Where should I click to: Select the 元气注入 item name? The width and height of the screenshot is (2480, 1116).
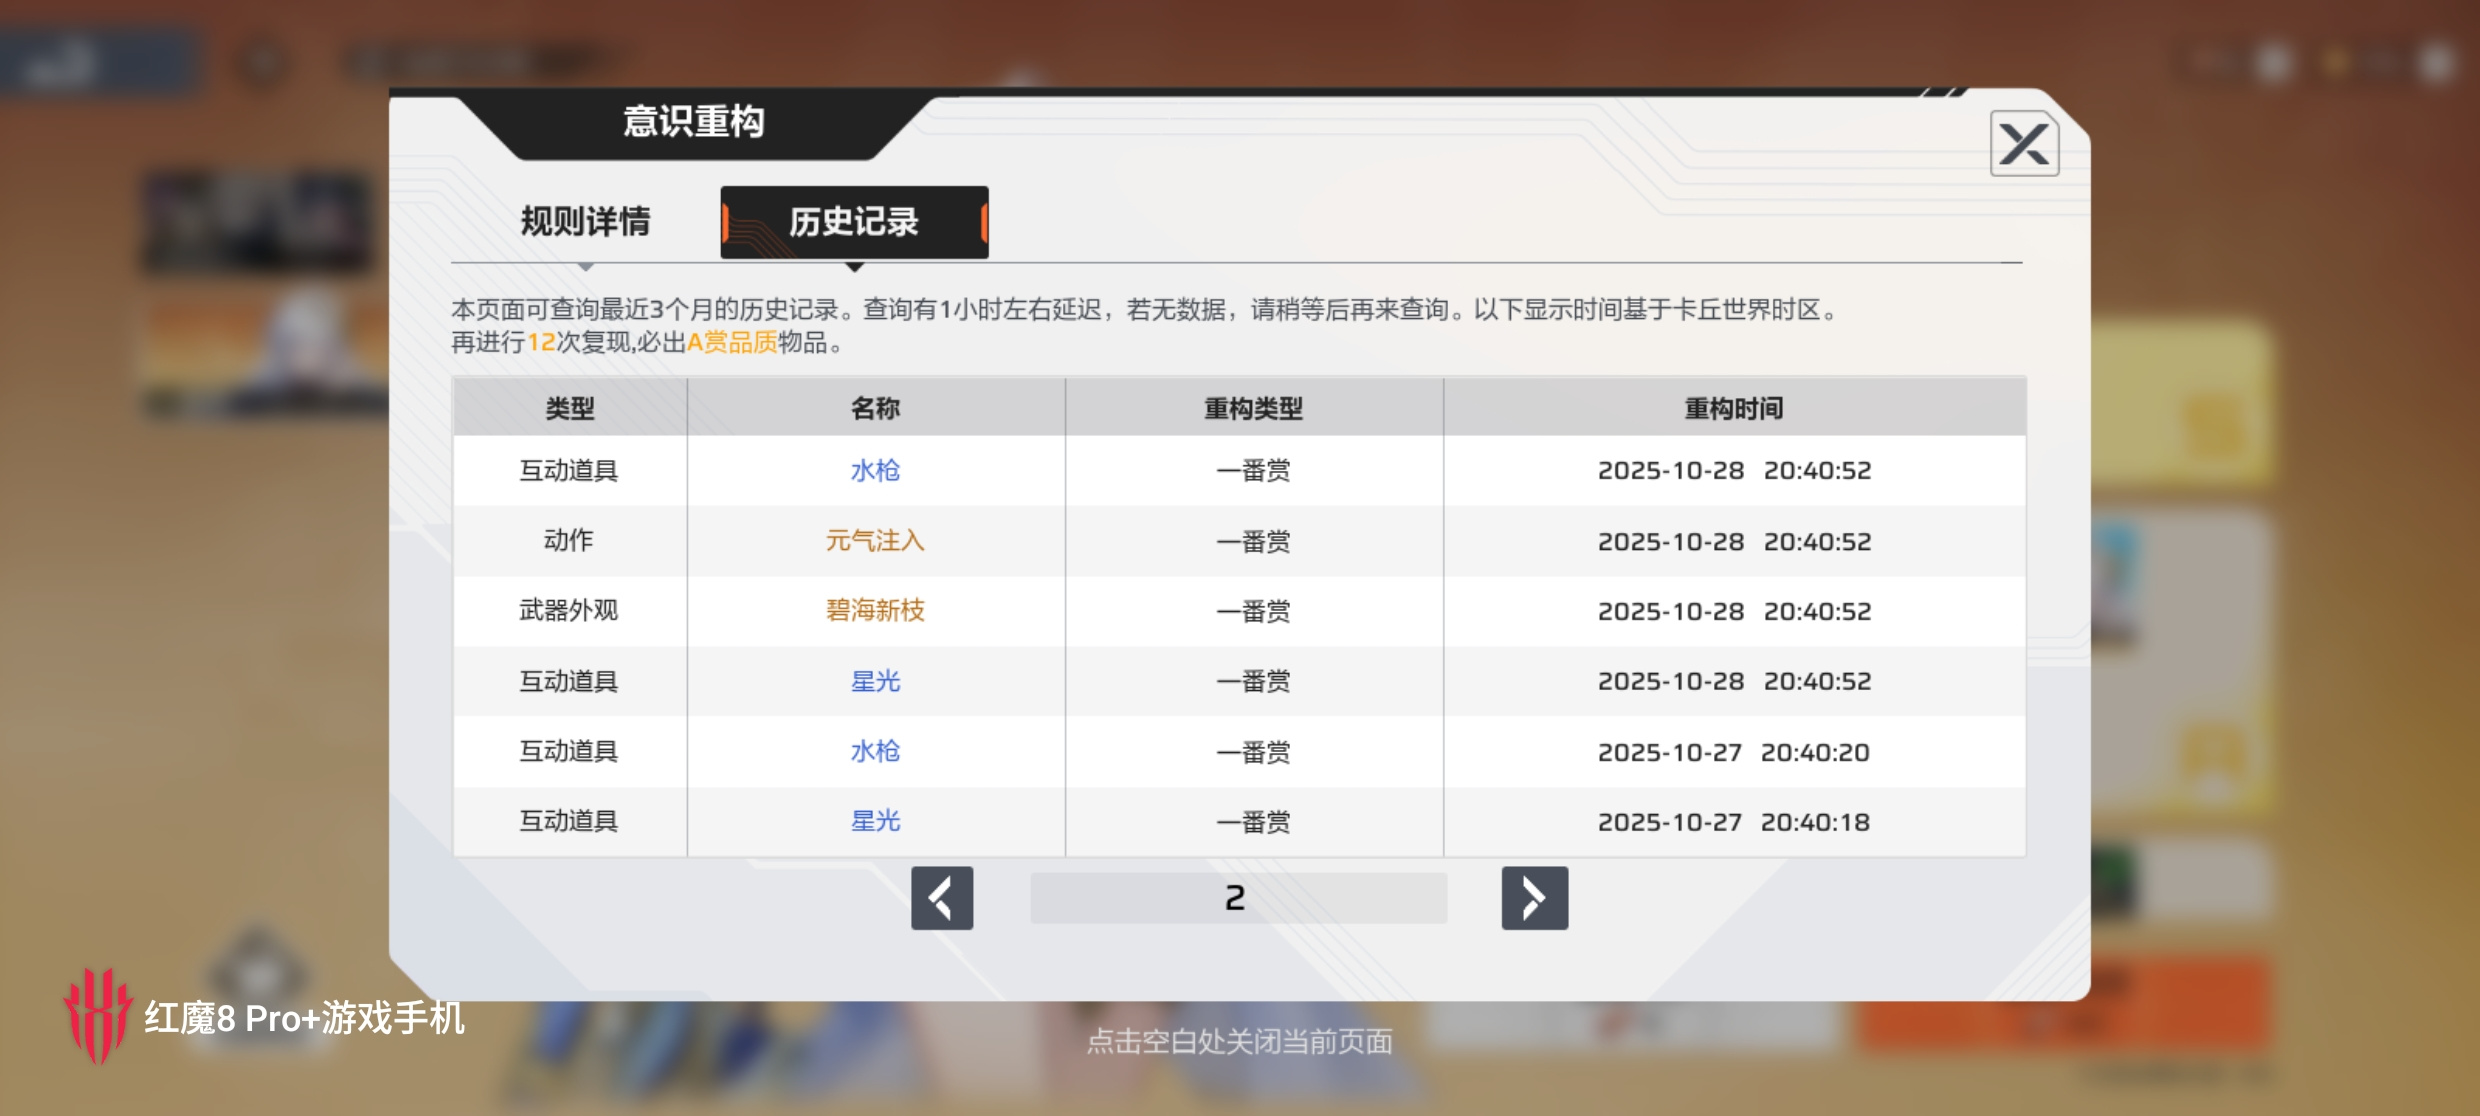[875, 541]
